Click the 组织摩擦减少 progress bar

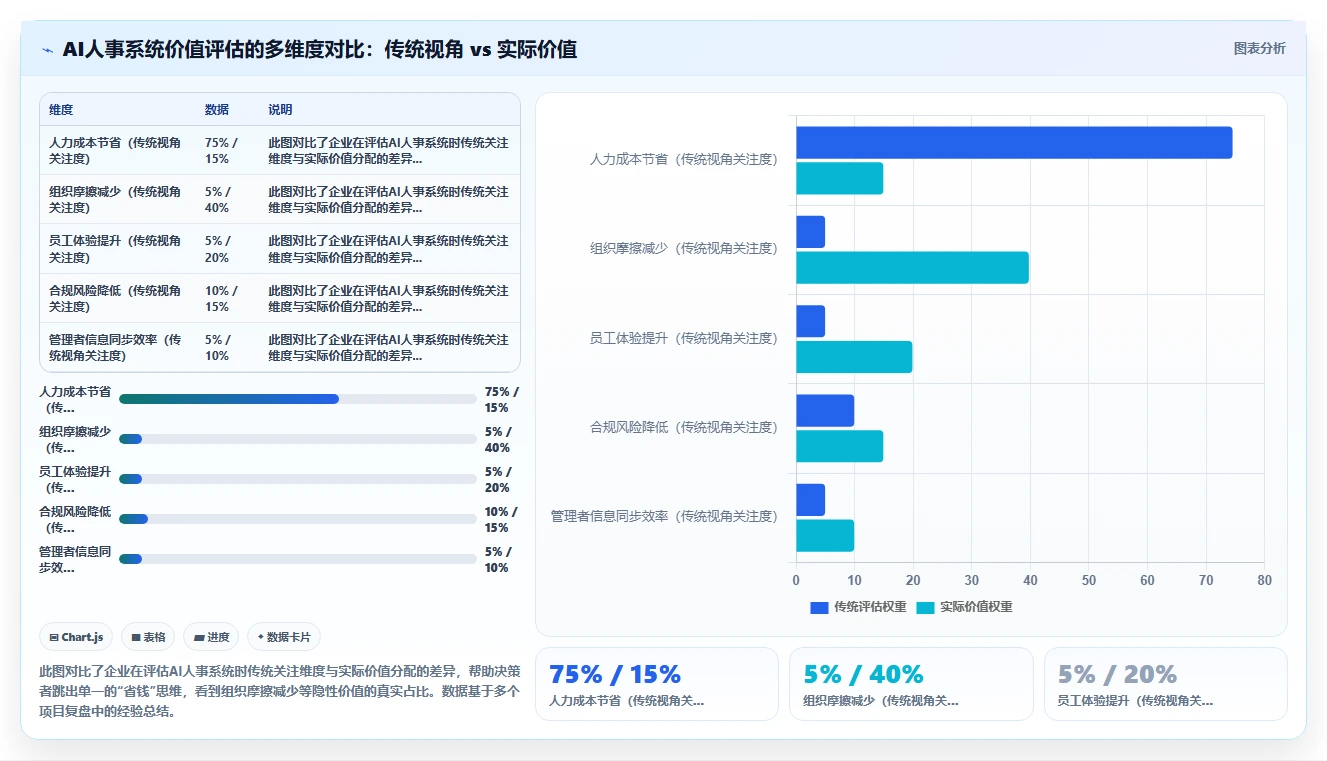coord(298,439)
